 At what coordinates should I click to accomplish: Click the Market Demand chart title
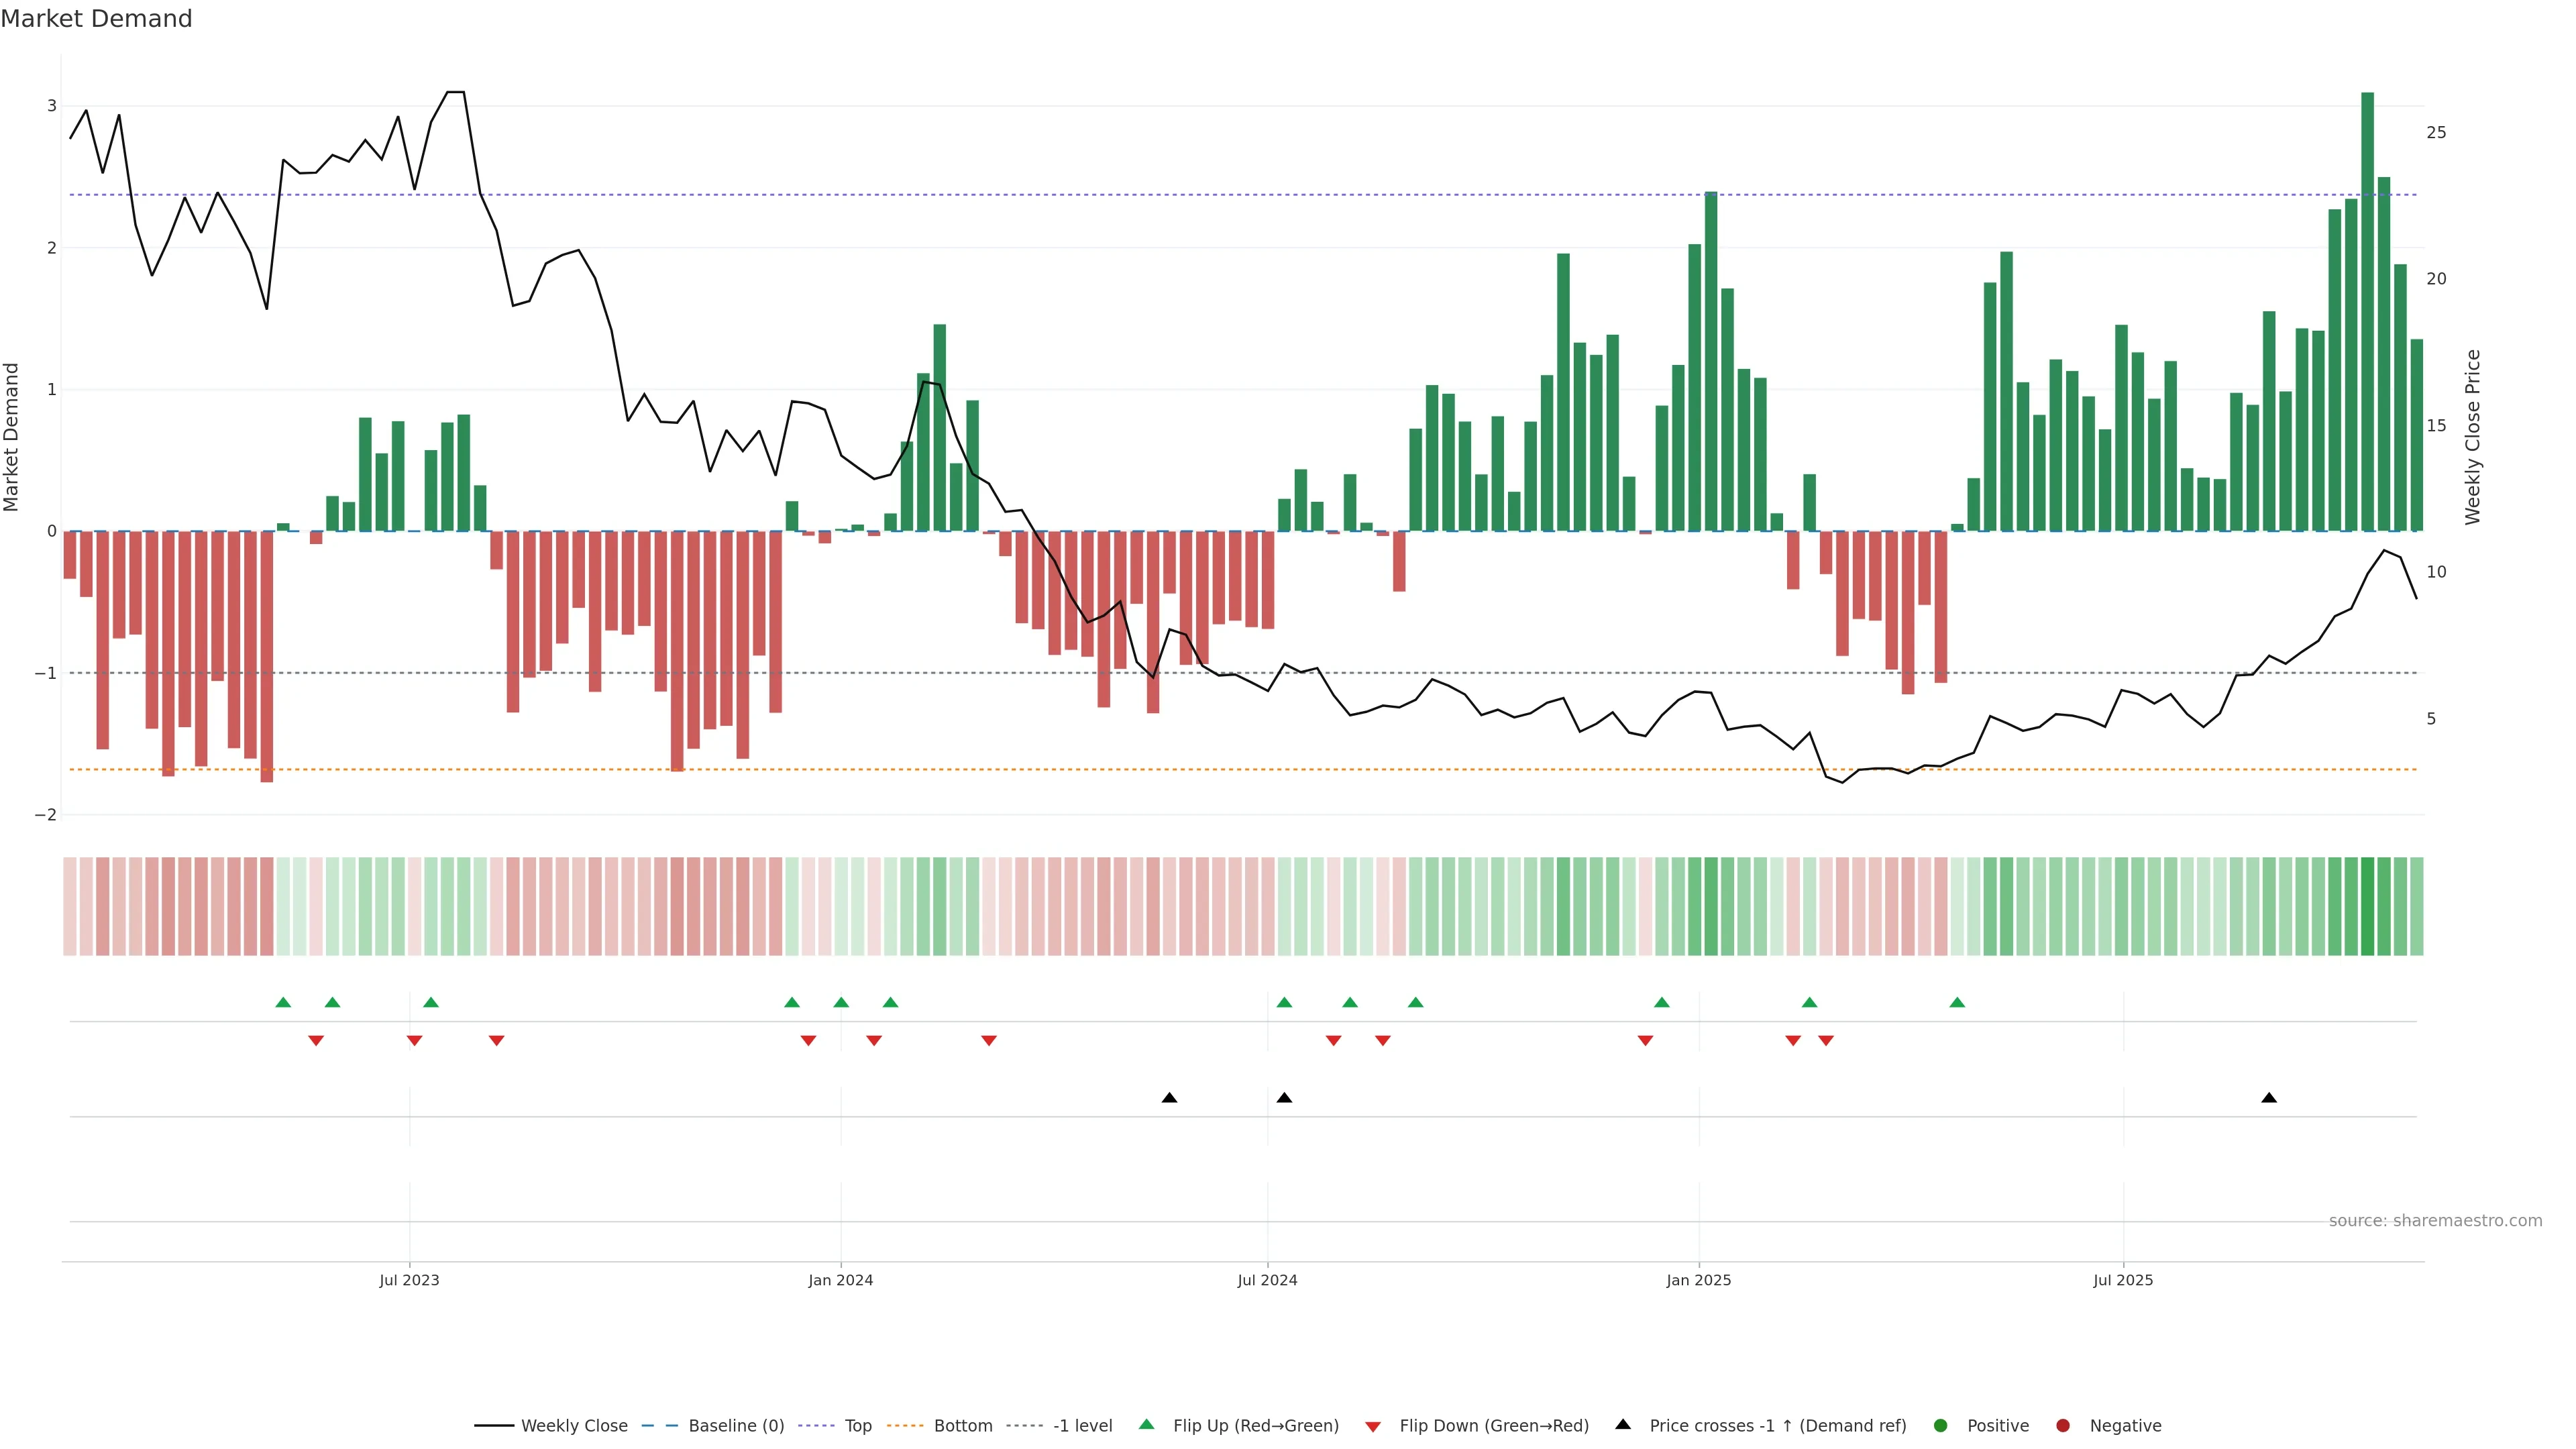(x=96, y=19)
